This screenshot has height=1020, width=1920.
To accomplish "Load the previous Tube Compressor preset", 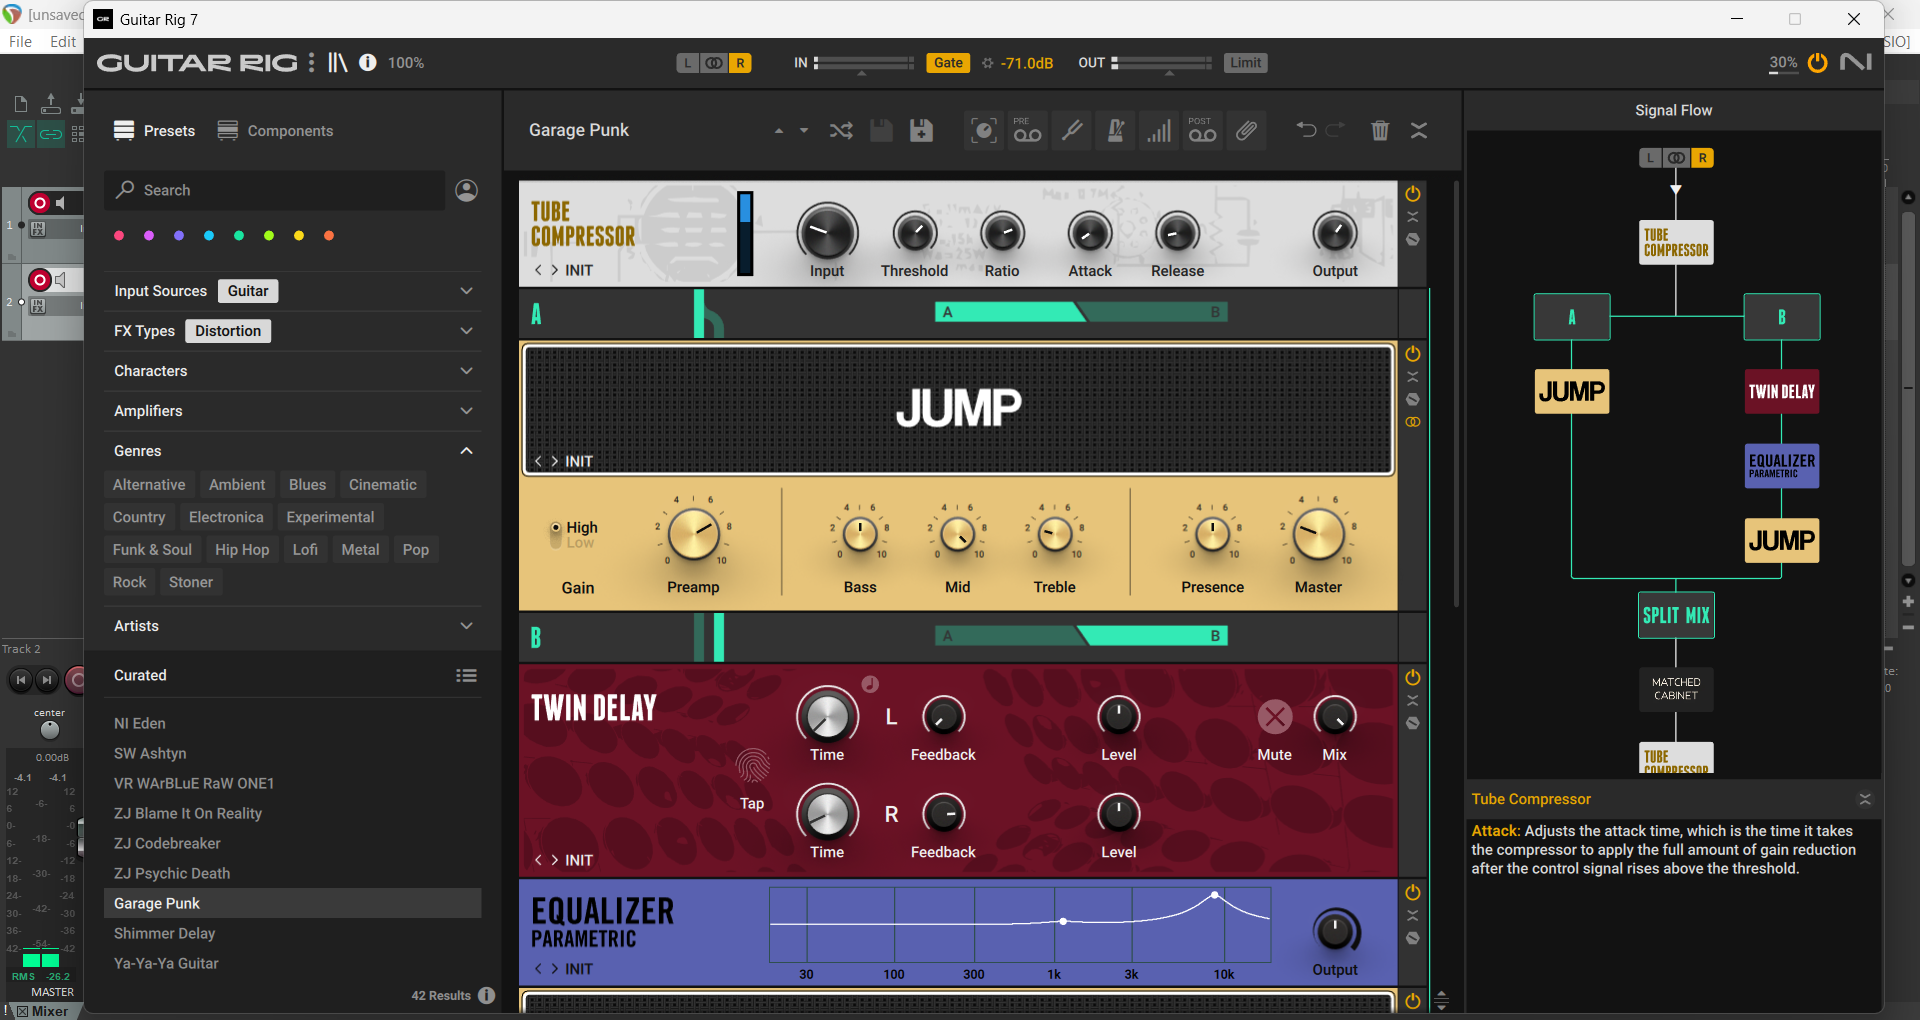I will 538,271.
